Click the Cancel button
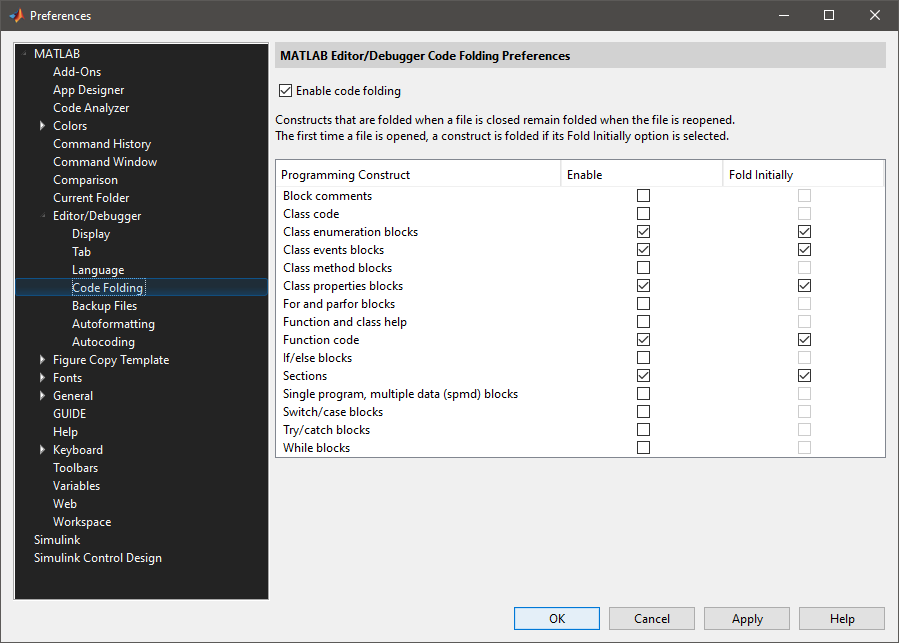This screenshot has width=899, height=643. [652, 618]
